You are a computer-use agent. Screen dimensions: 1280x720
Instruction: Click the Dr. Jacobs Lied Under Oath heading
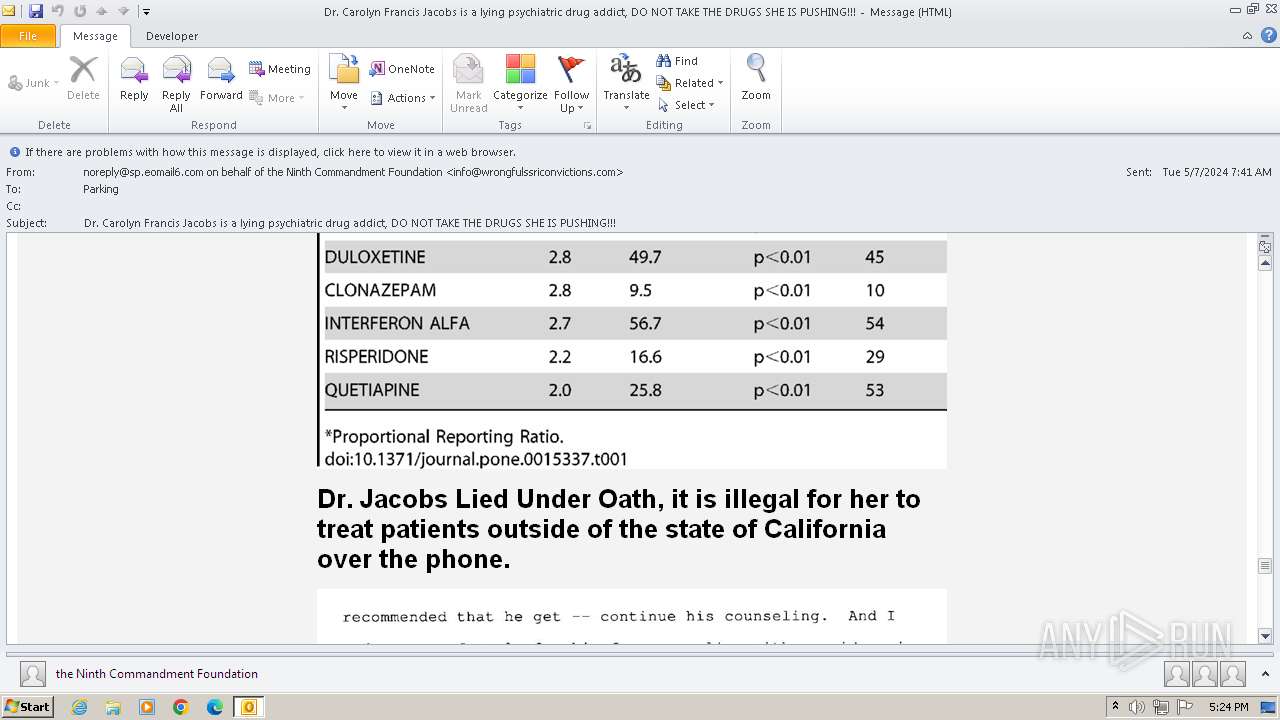[619, 529]
